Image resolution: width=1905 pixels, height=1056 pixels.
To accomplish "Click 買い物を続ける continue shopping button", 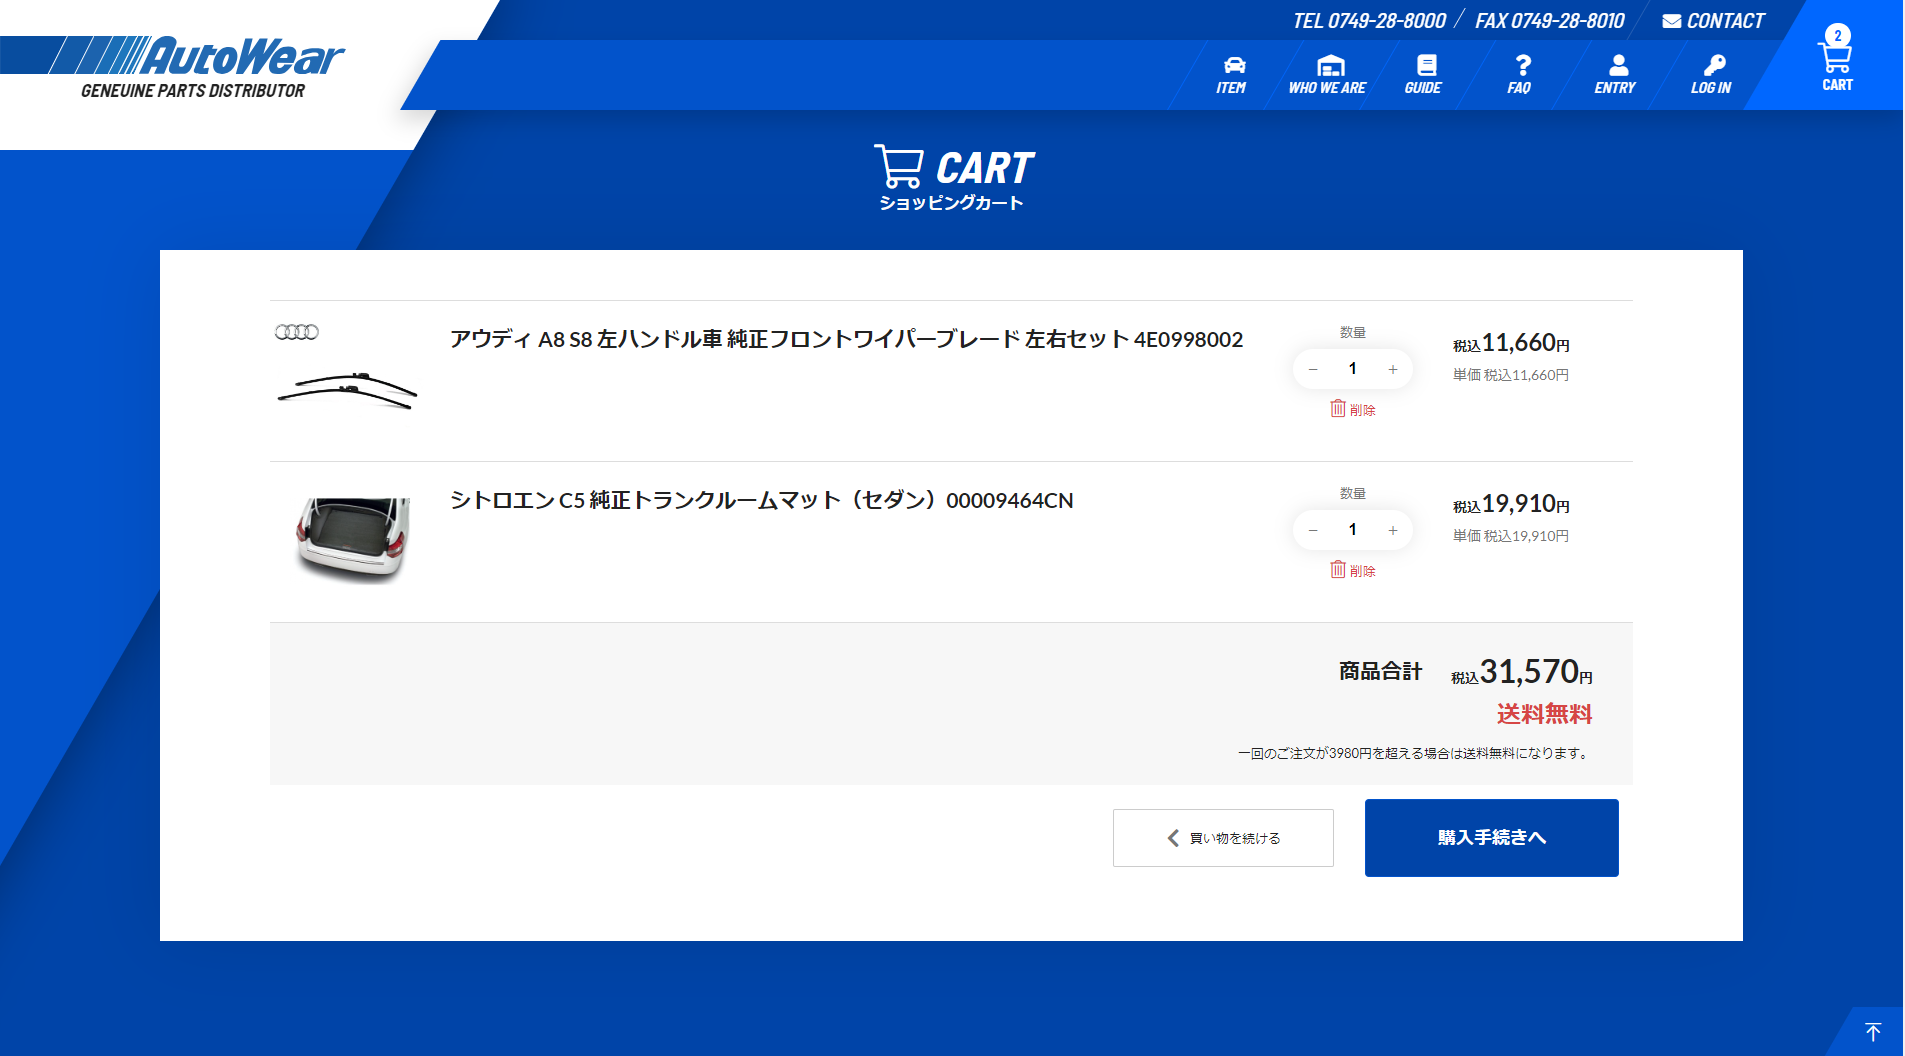I will 1223,838.
